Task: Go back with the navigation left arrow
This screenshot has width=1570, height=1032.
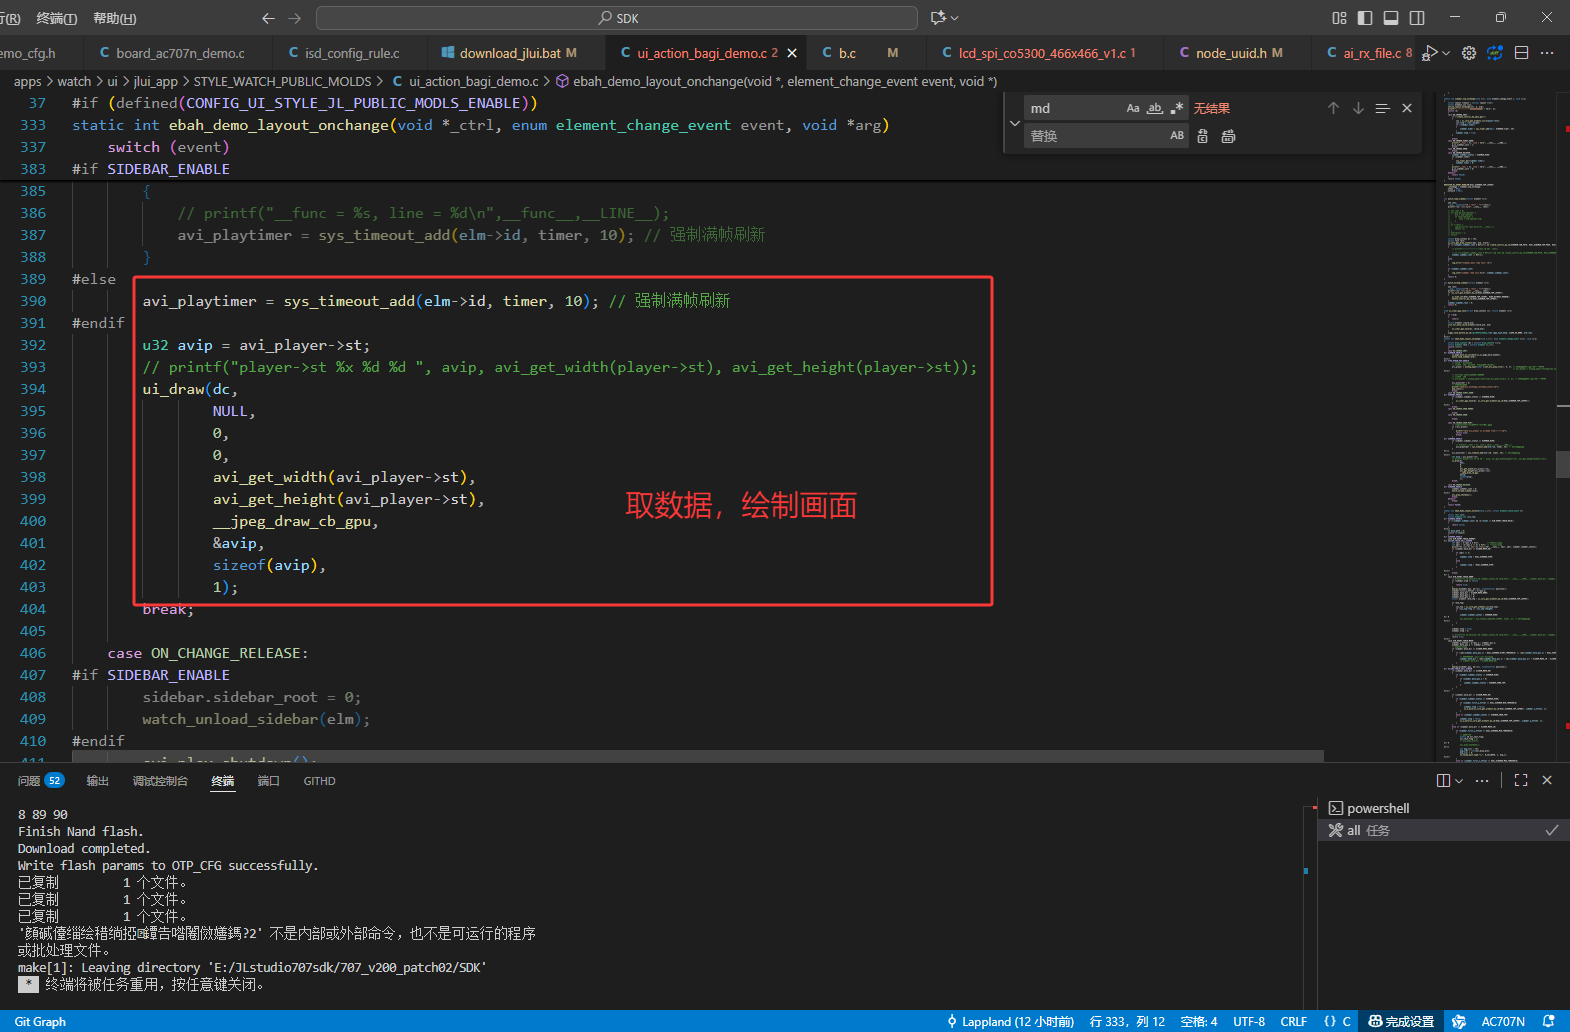Action: coord(268,18)
